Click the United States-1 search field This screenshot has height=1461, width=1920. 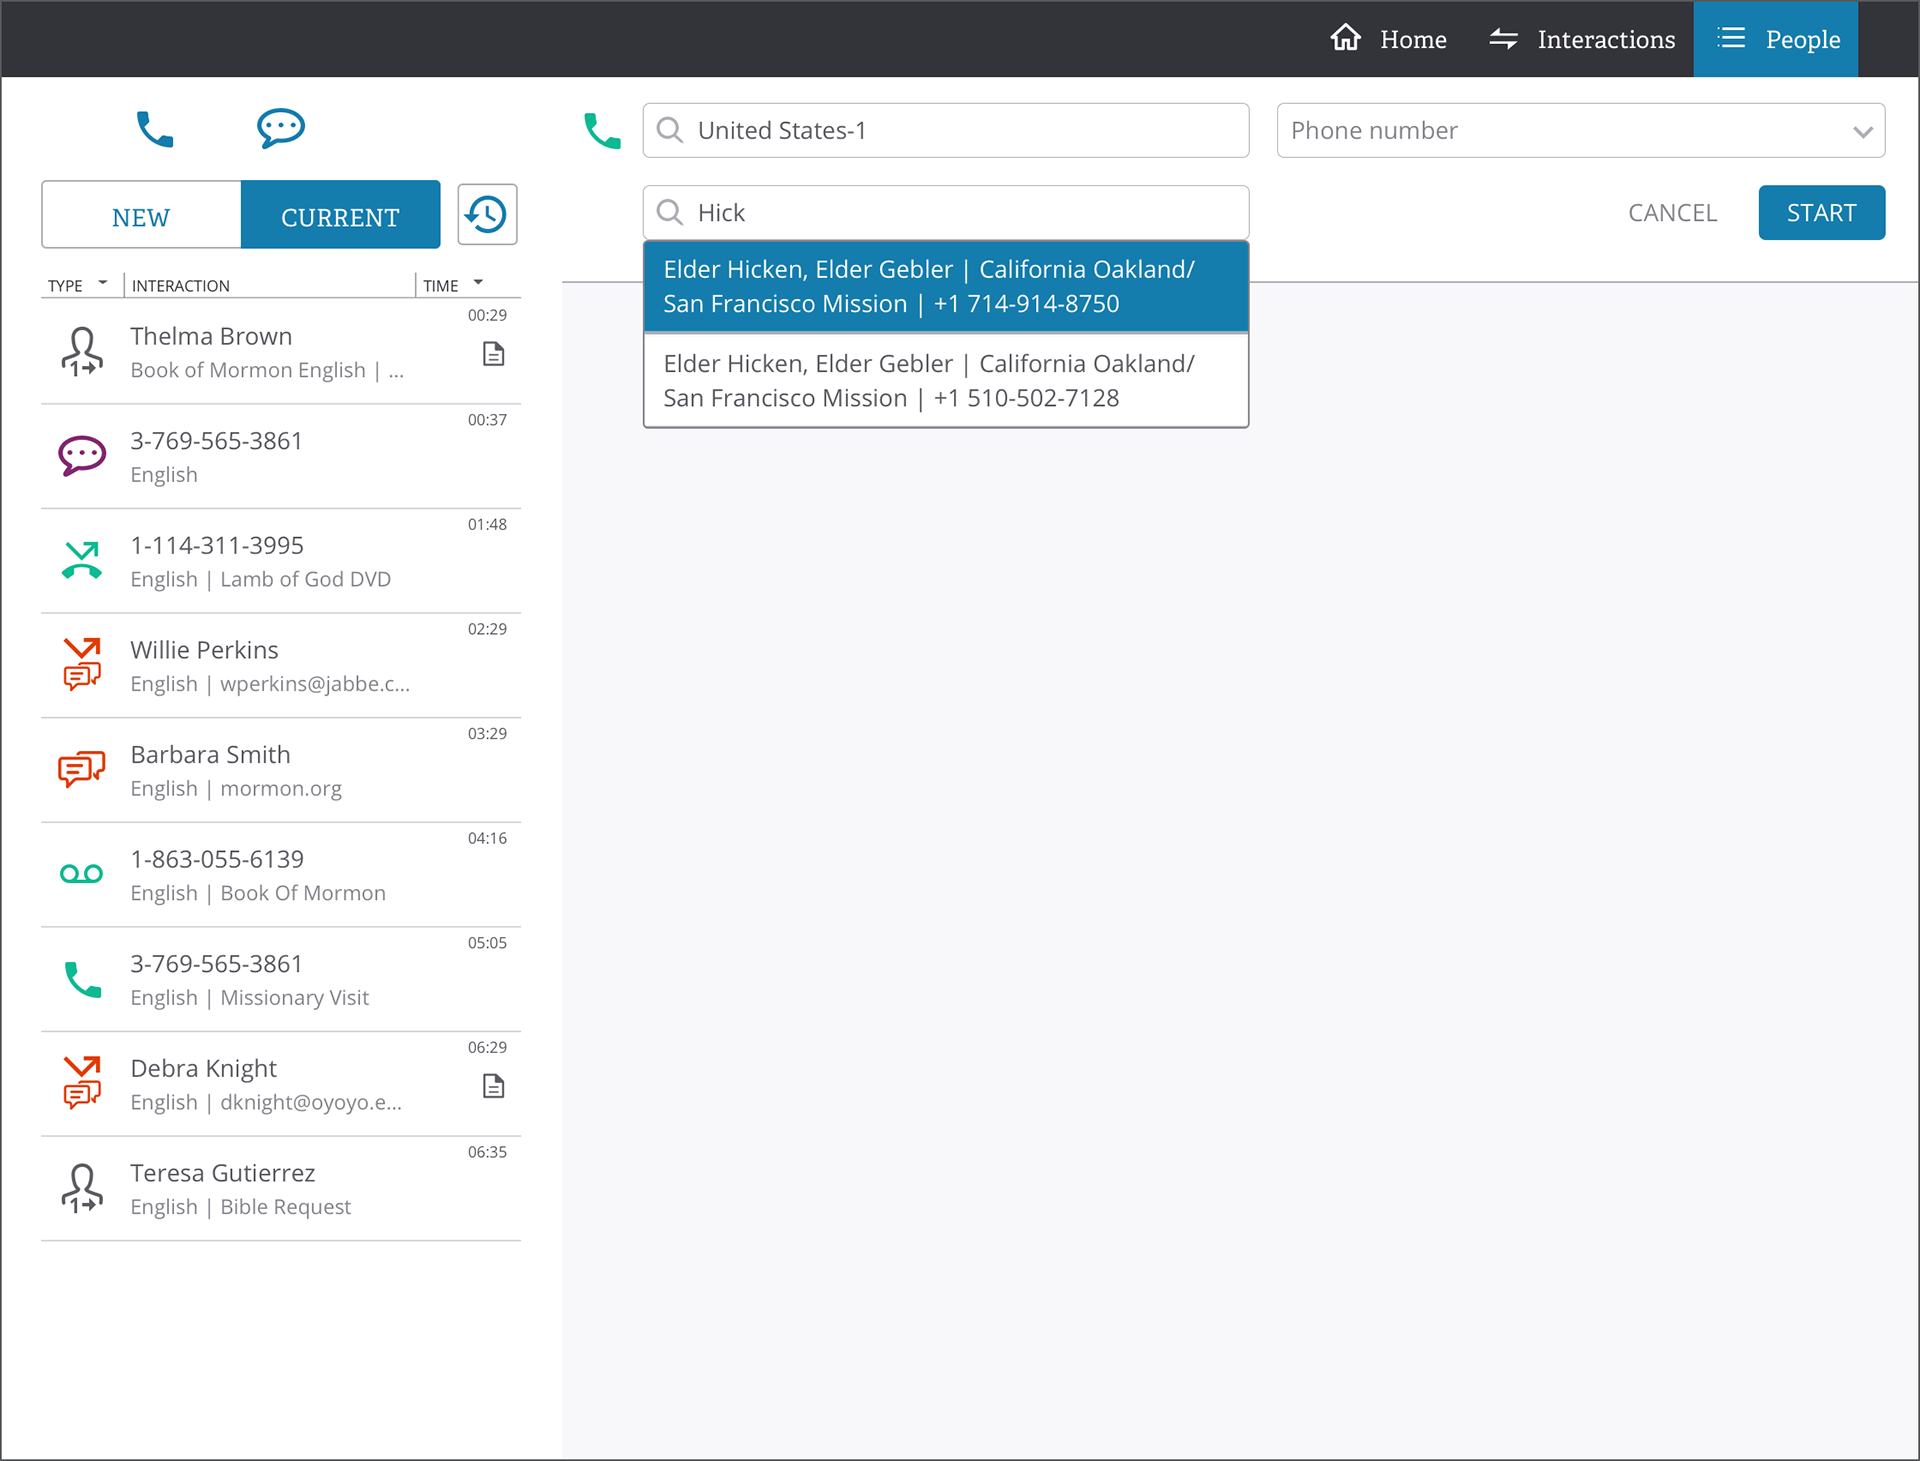click(x=946, y=130)
